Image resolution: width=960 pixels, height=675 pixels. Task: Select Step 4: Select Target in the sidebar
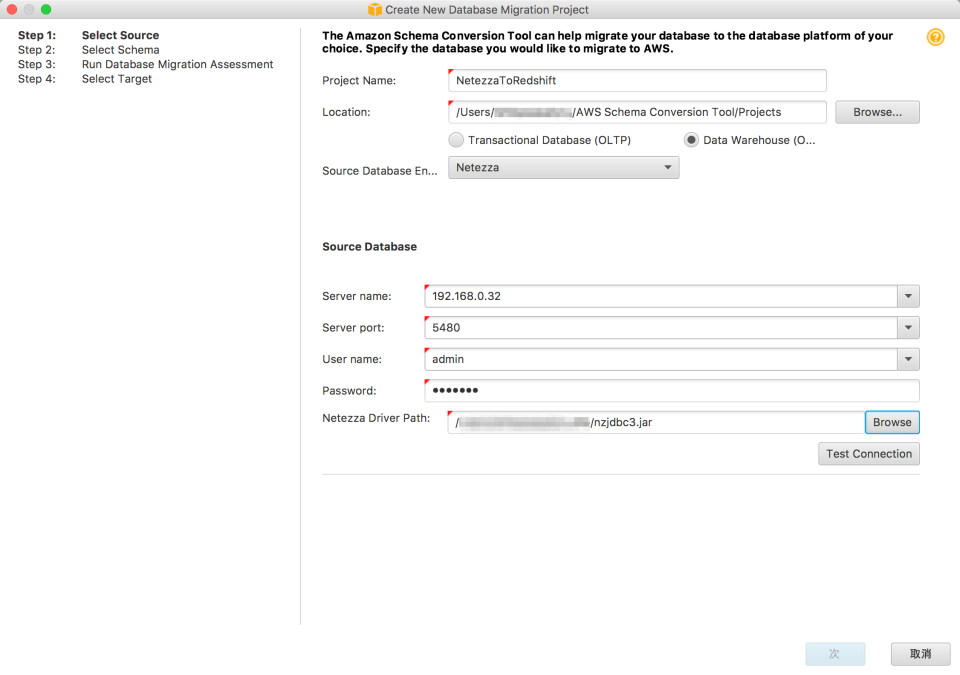117,78
